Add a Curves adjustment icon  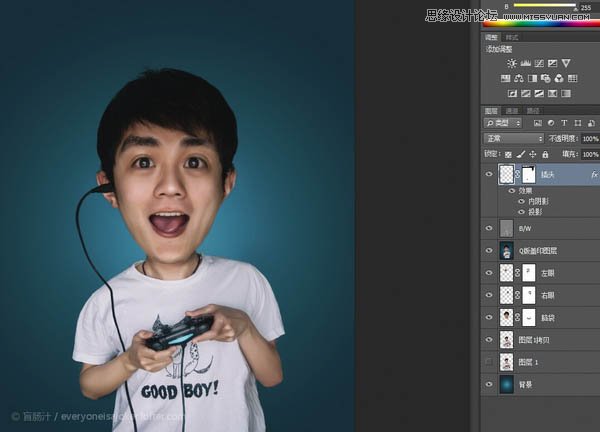point(539,63)
